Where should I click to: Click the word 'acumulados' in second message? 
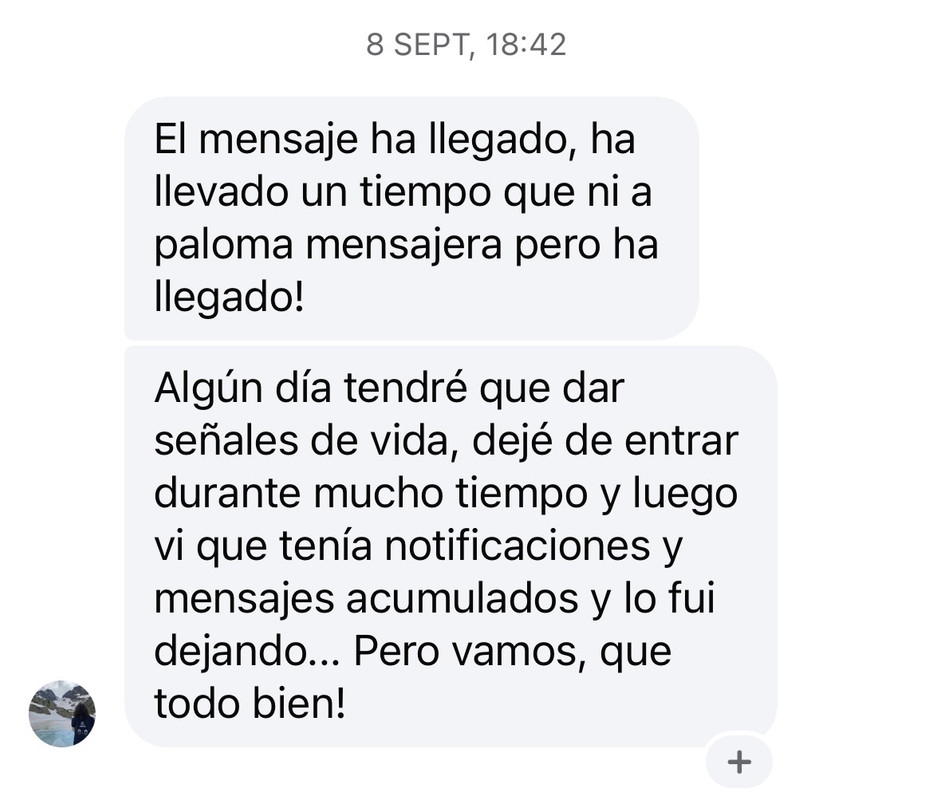pyautogui.click(x=462, y=598)
